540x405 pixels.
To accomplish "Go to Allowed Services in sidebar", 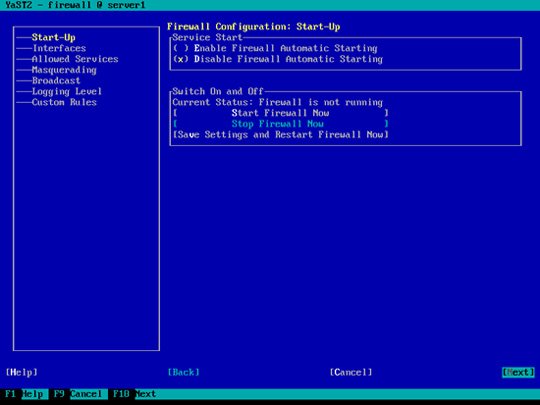I will coord(75,59).
